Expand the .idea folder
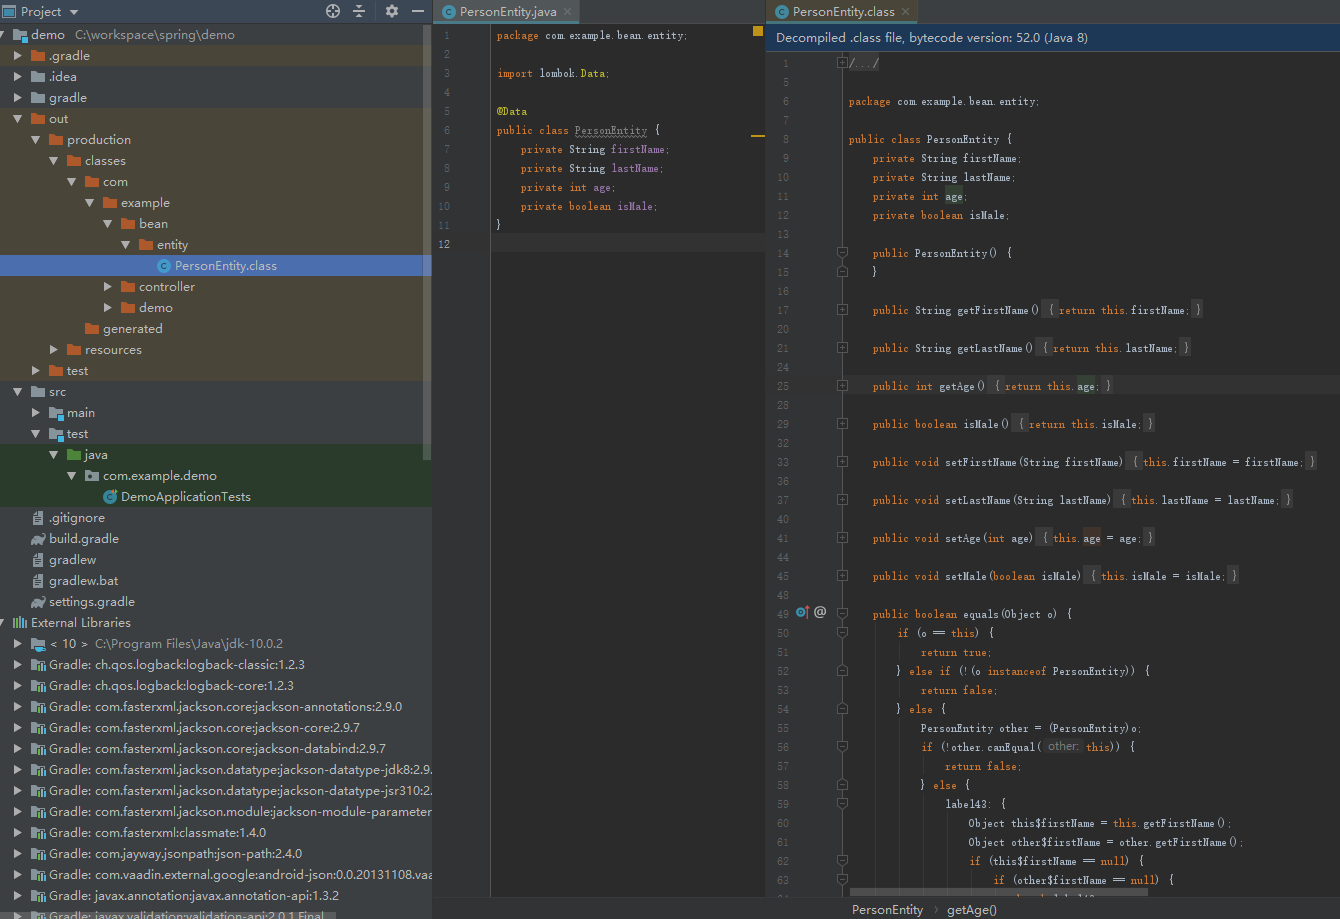 point(18,77)
